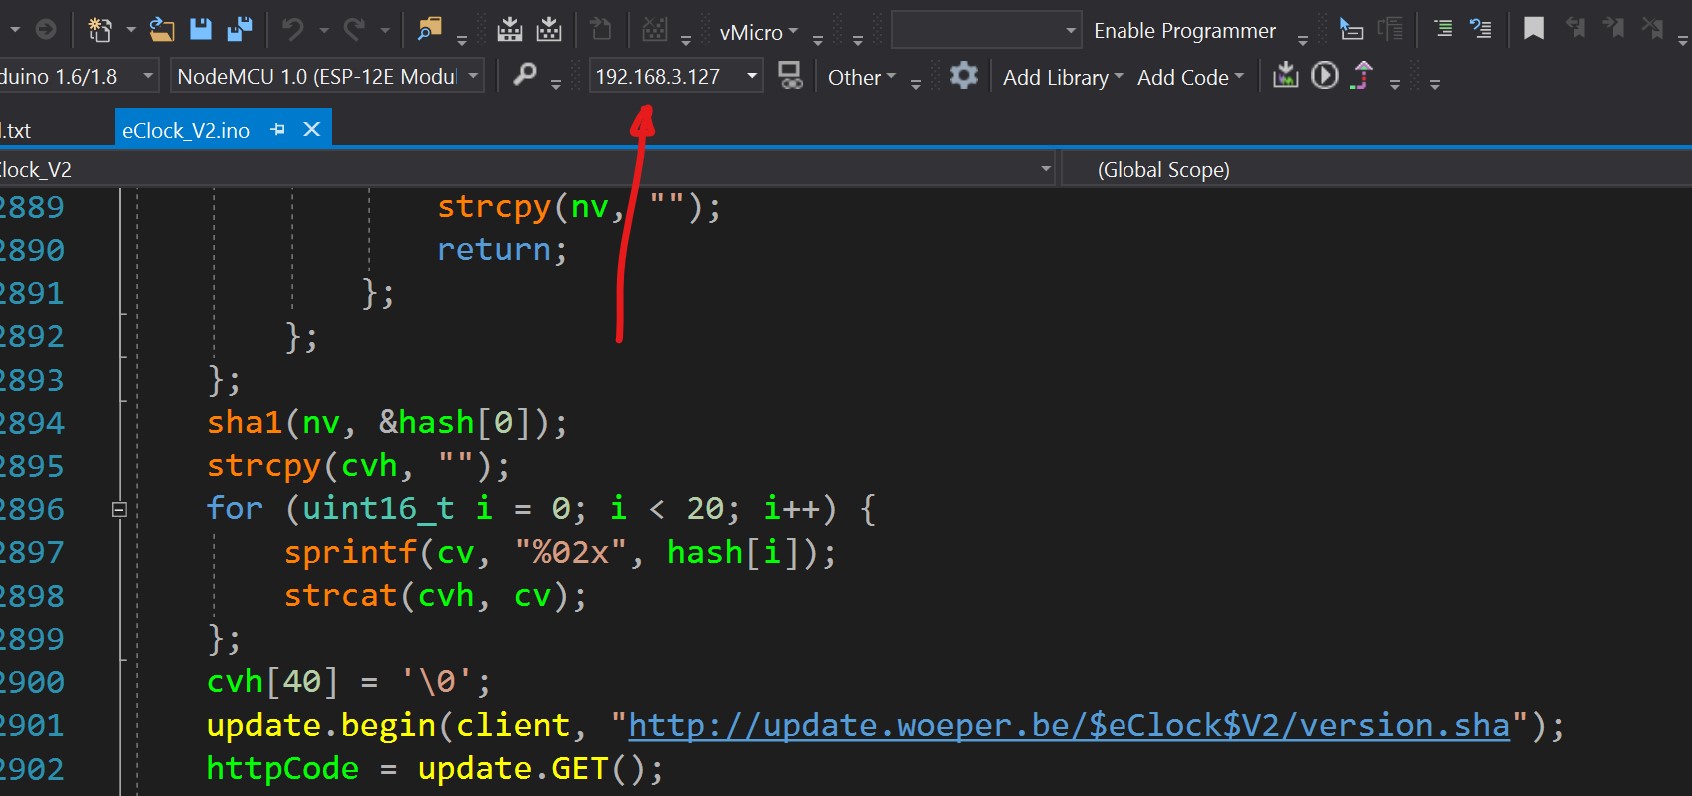Click the return keyword on line 2890

494,249
